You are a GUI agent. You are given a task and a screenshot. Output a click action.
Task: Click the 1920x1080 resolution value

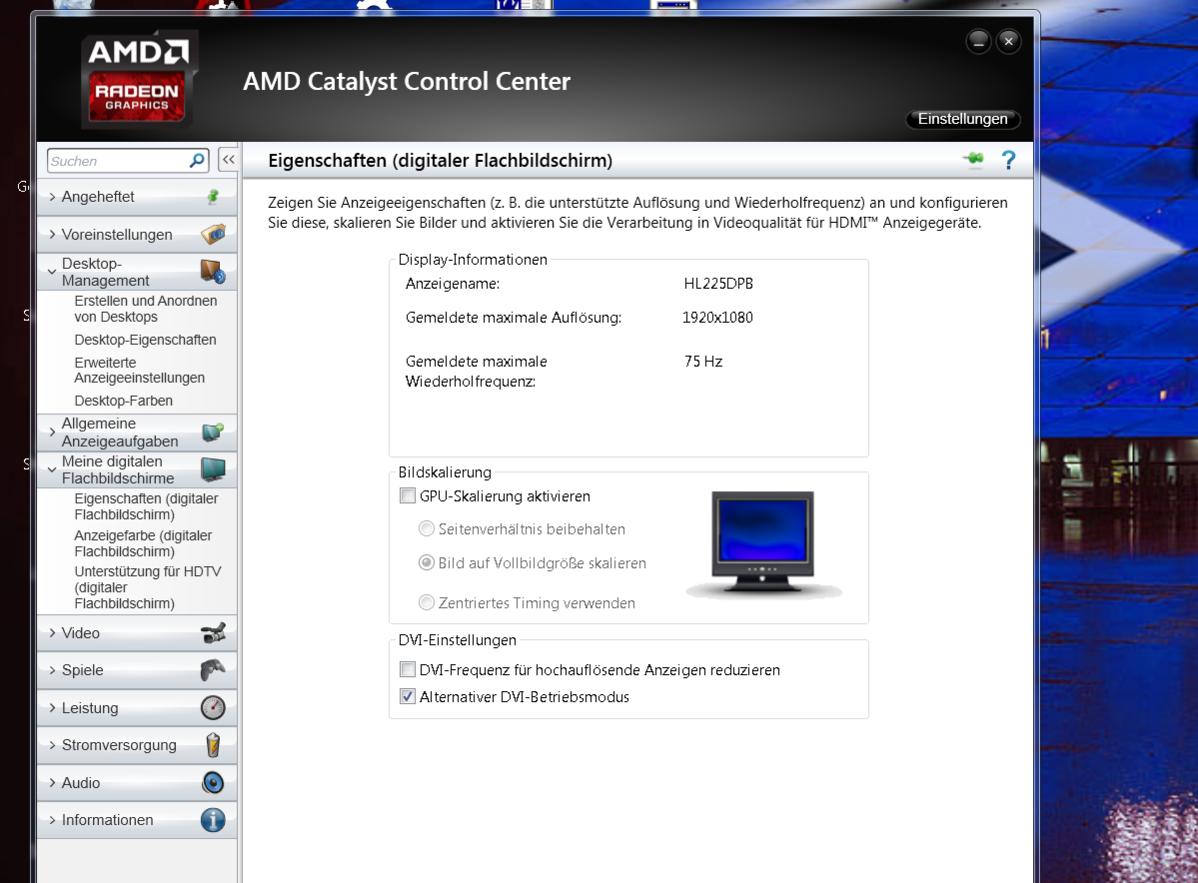pyautogui.click(x=717, y=317)
